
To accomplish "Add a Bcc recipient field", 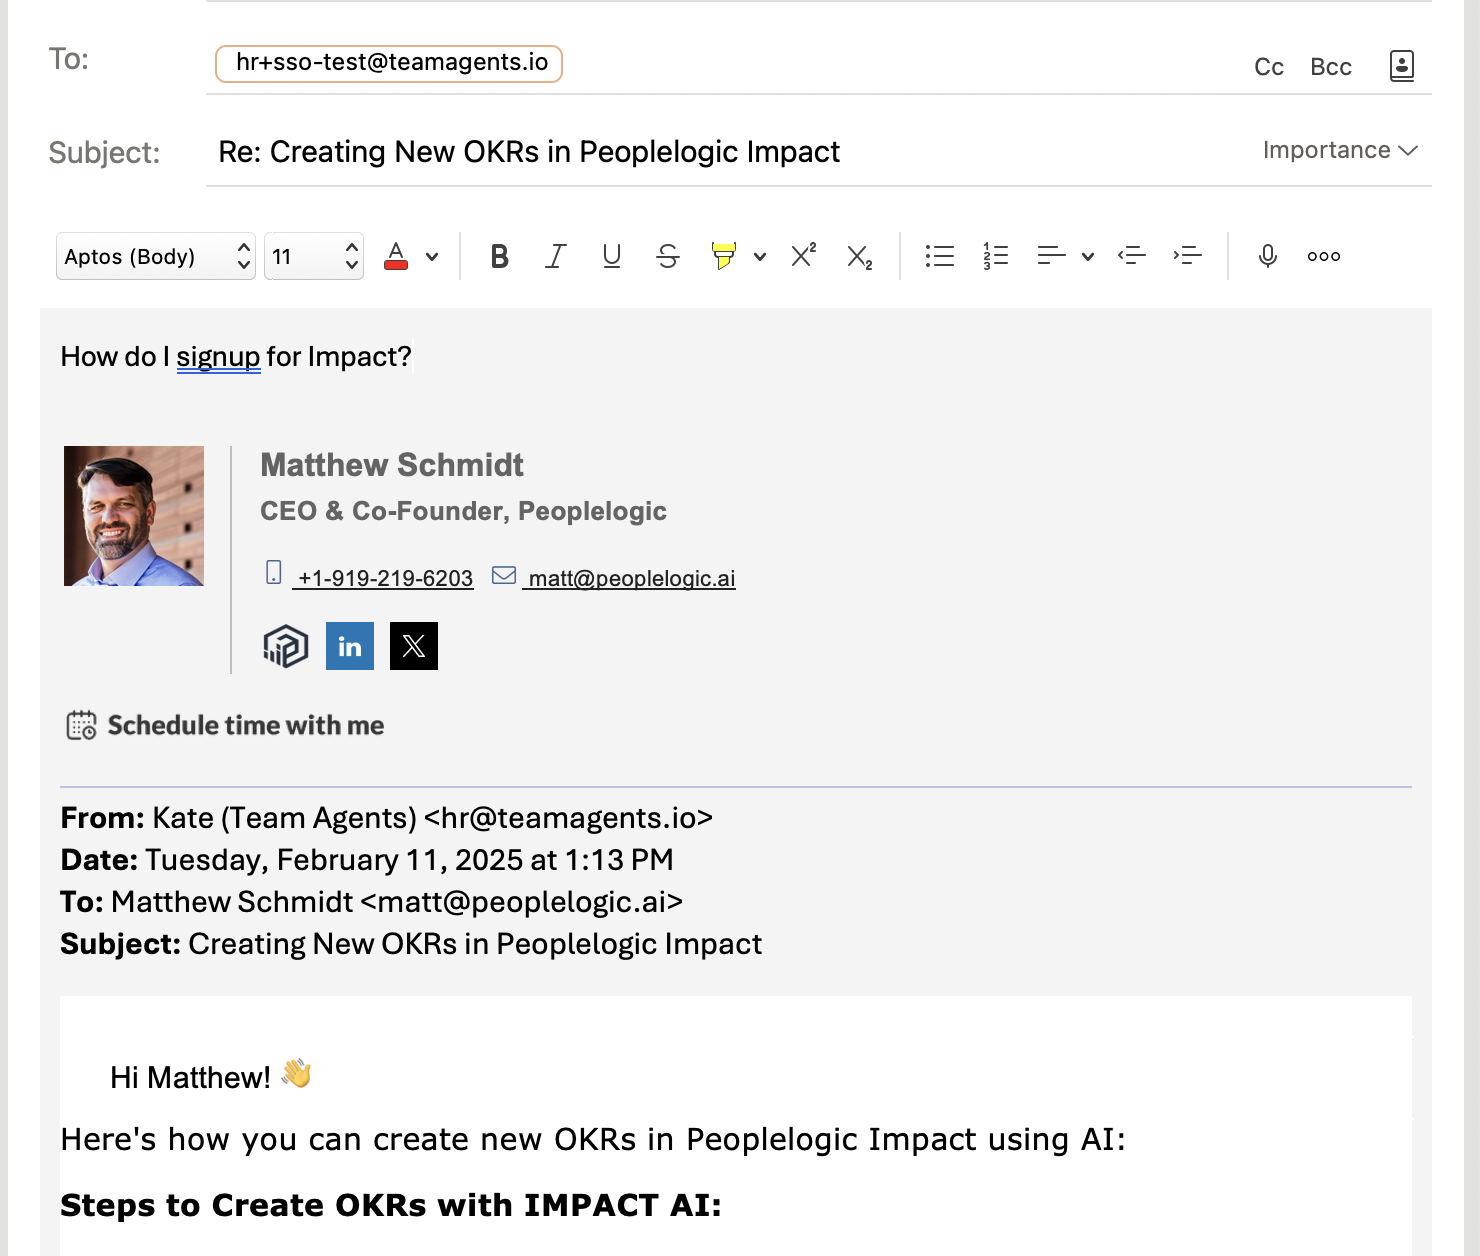I will coord(1331,67).
